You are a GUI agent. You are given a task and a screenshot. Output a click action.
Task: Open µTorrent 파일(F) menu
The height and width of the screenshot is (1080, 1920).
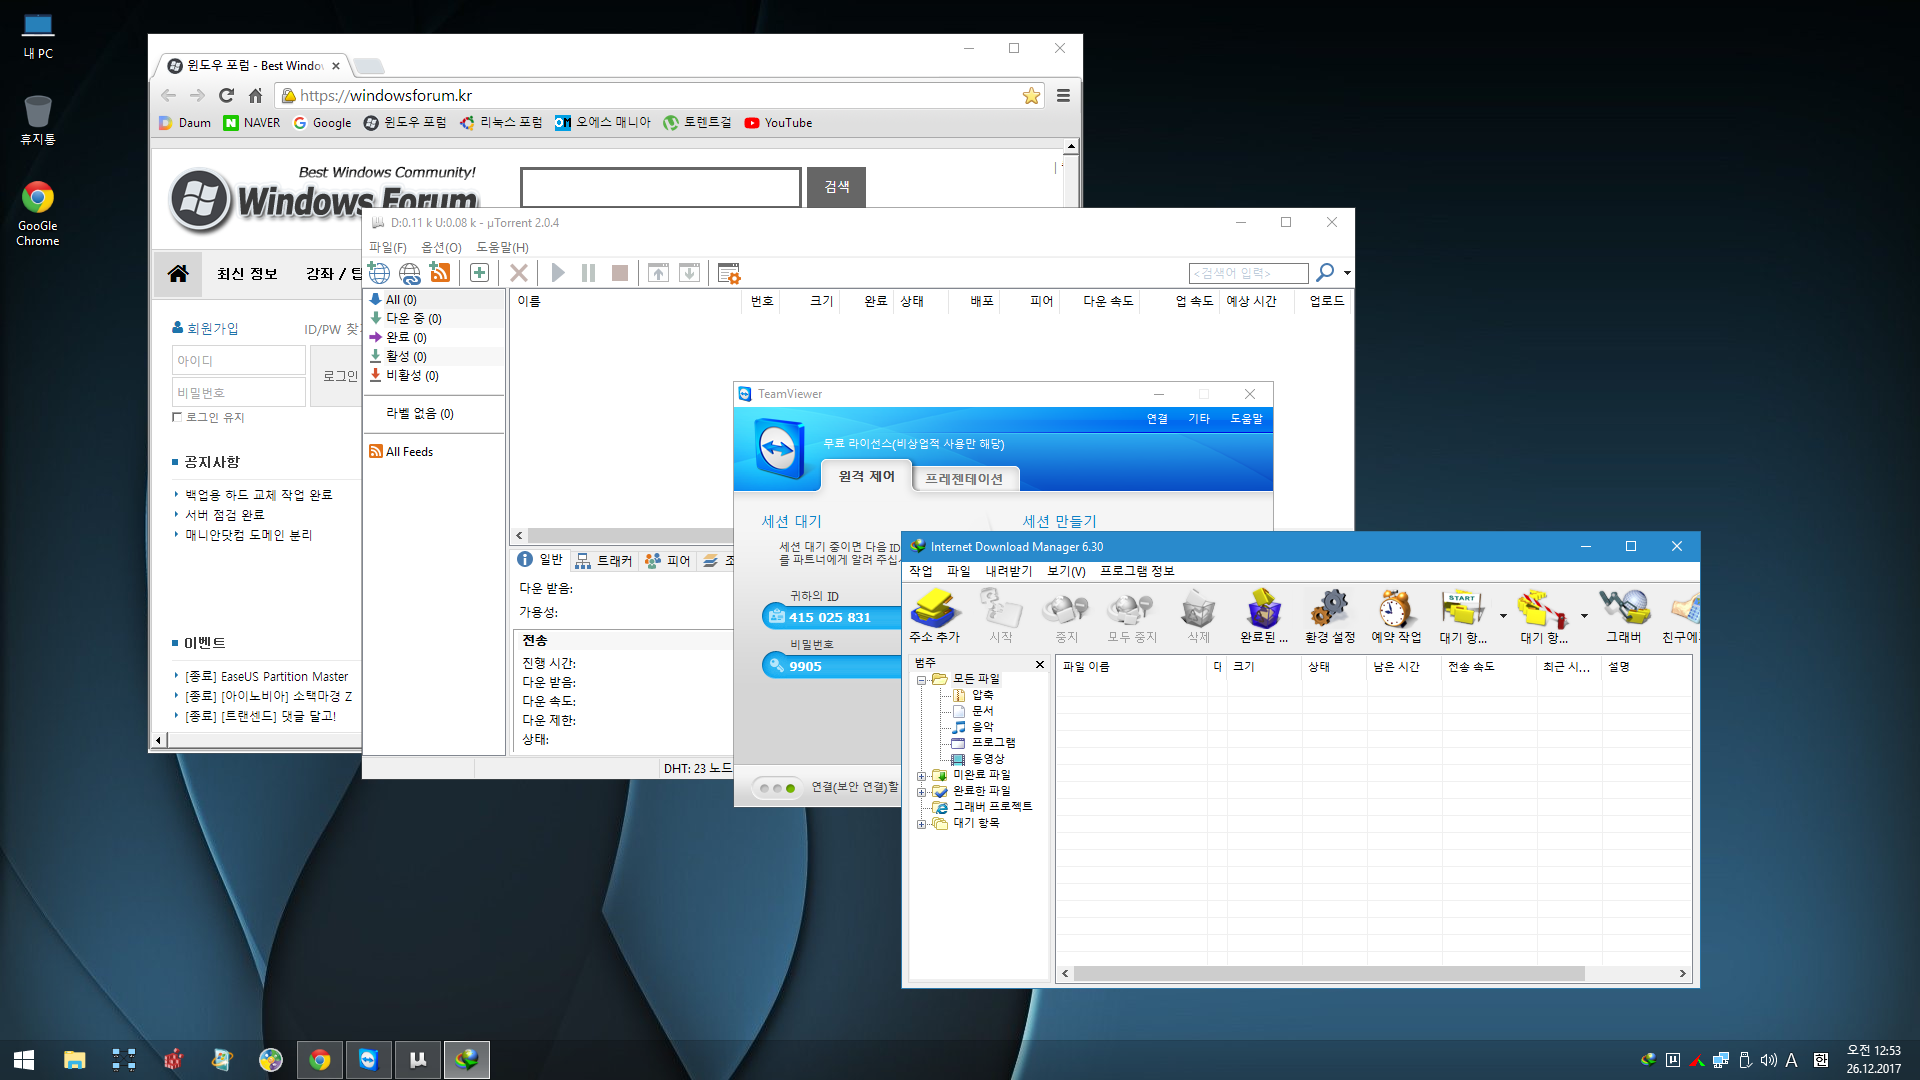point(388,247)
